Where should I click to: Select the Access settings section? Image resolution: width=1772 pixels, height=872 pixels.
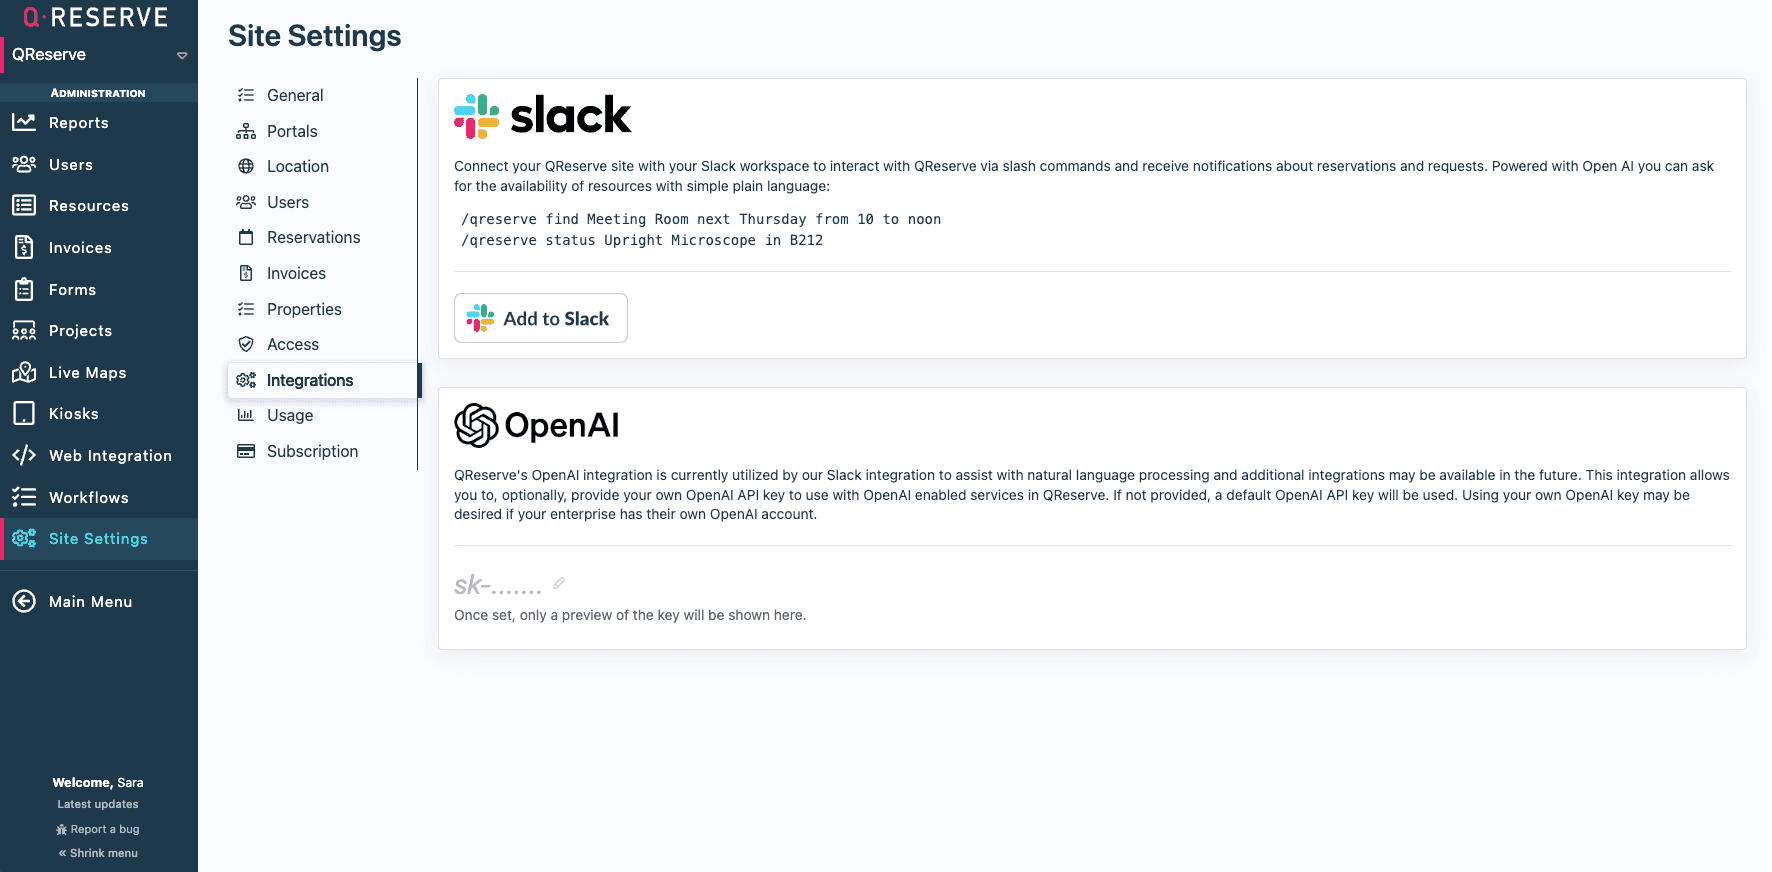pos(292,344)
